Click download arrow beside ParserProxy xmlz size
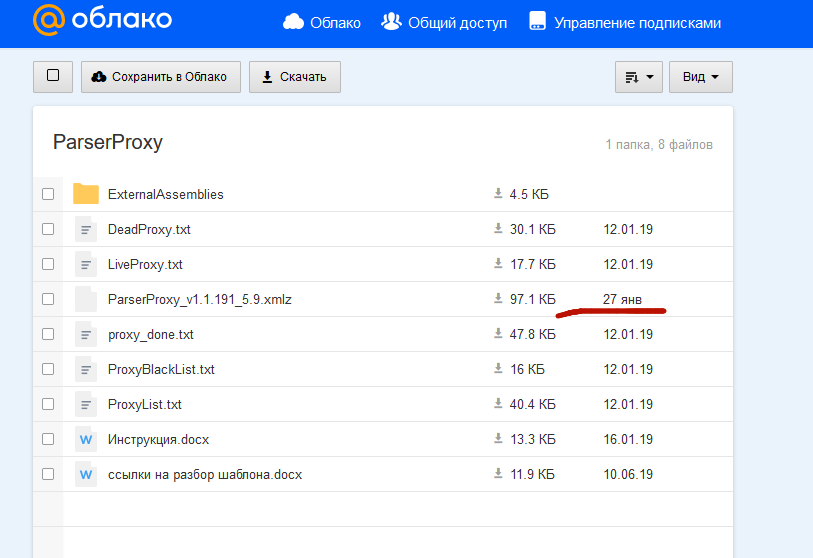The width and height of the screenshot is (813, 558). [x=497, y=299]
